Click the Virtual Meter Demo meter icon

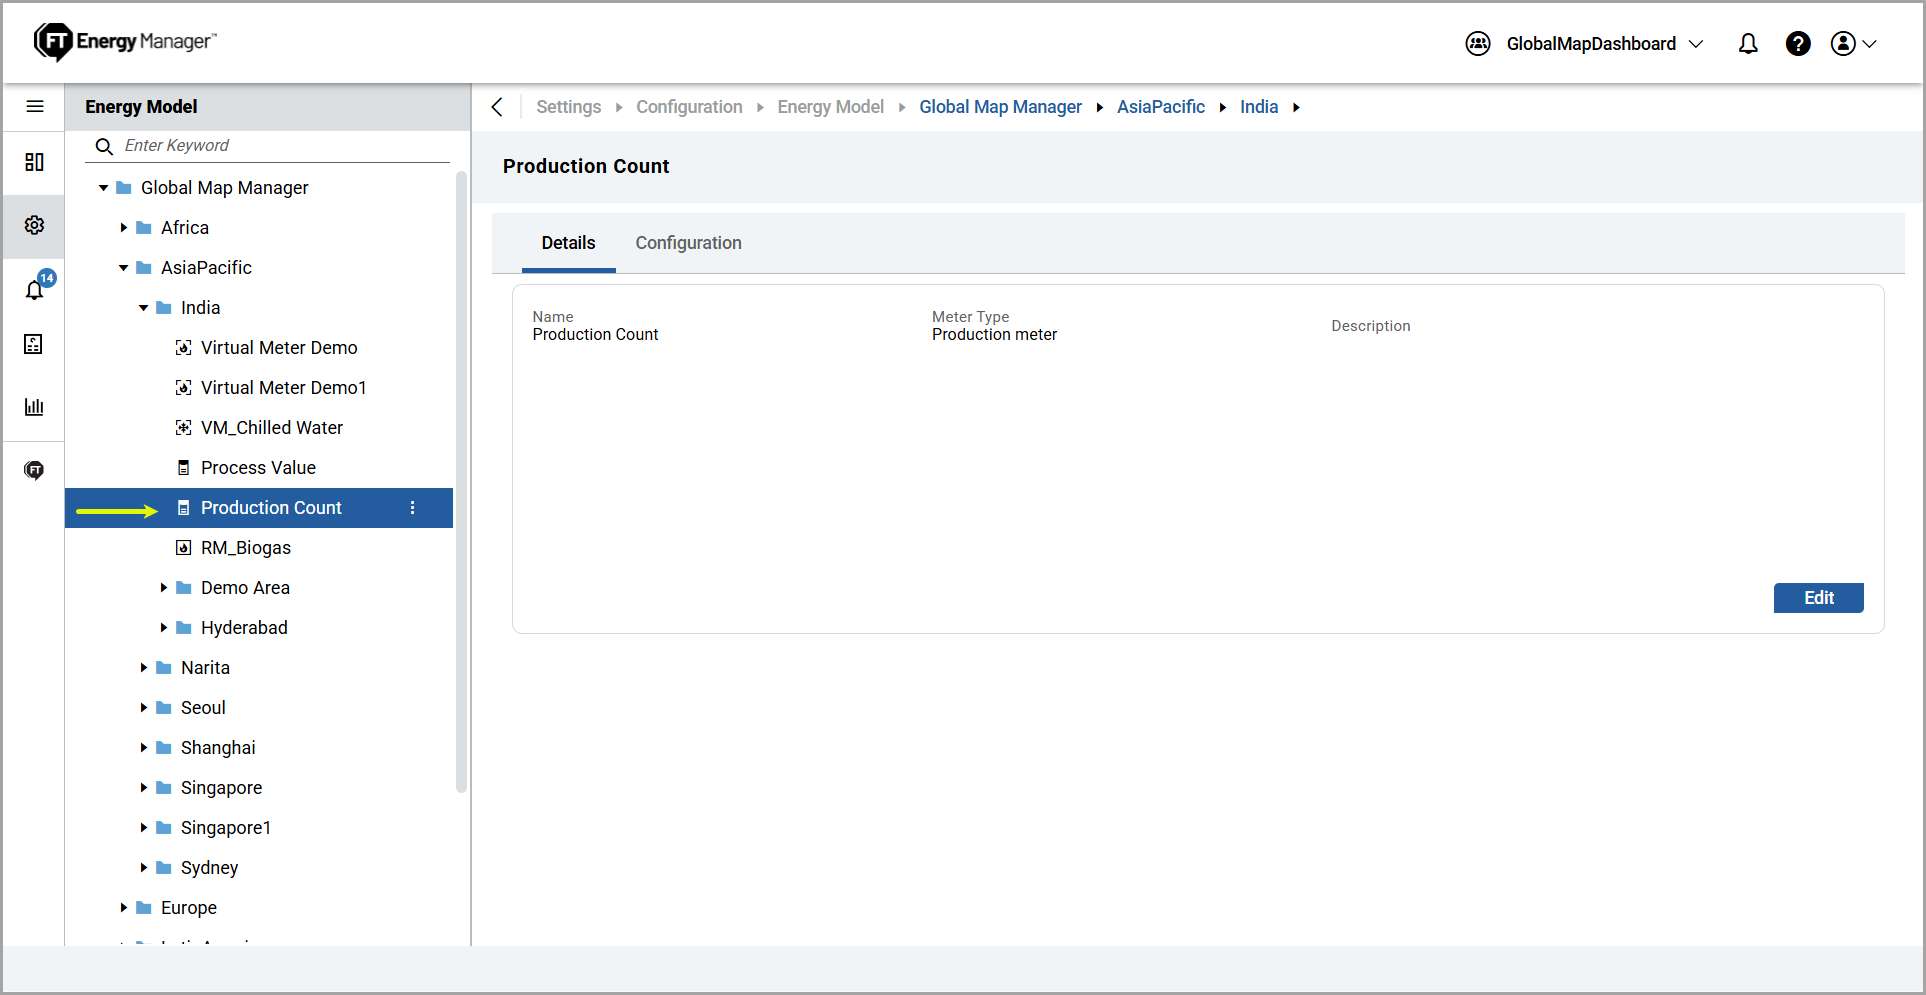(184, 348)
